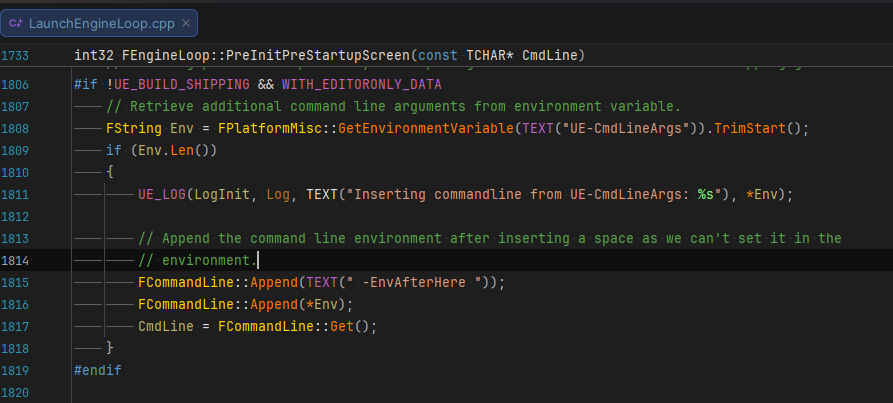
Task: Click the CmdLine variable on line 1817
Action: click(x=166, y=327)
